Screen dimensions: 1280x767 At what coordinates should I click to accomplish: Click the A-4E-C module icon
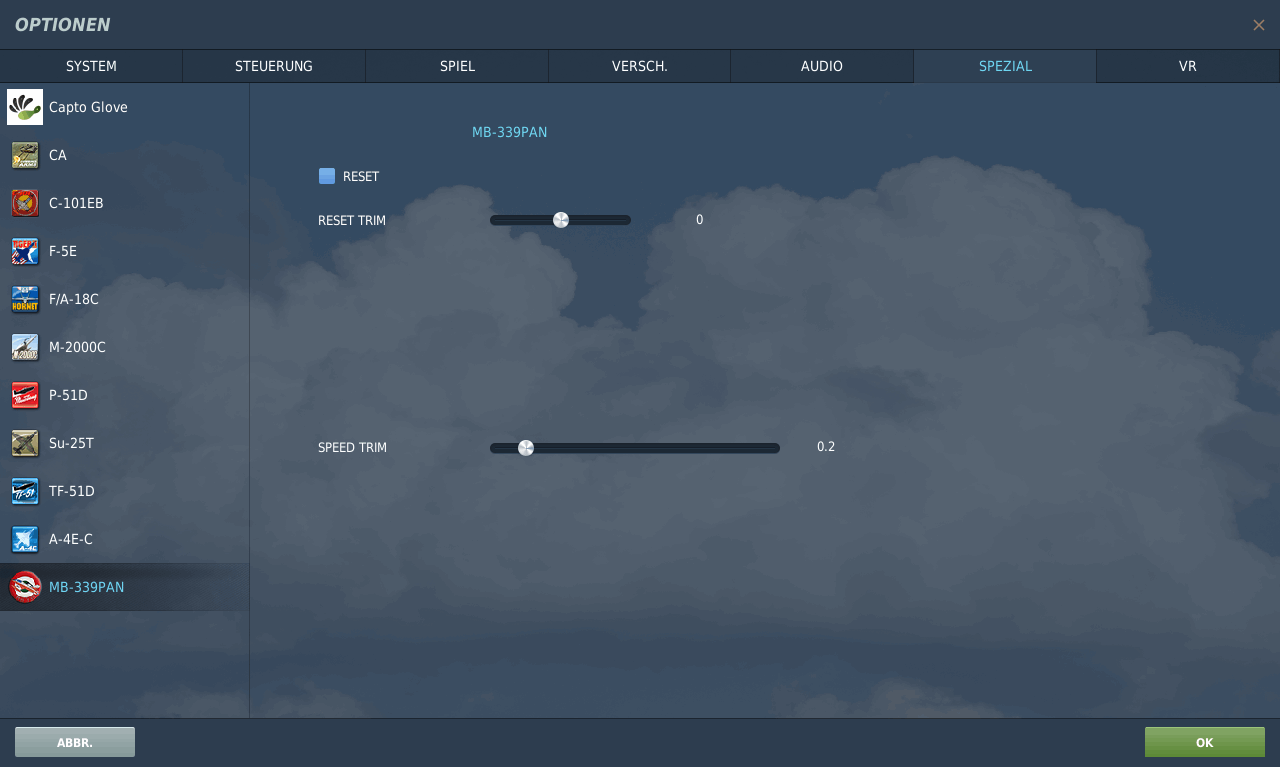(x=25, y=539)
